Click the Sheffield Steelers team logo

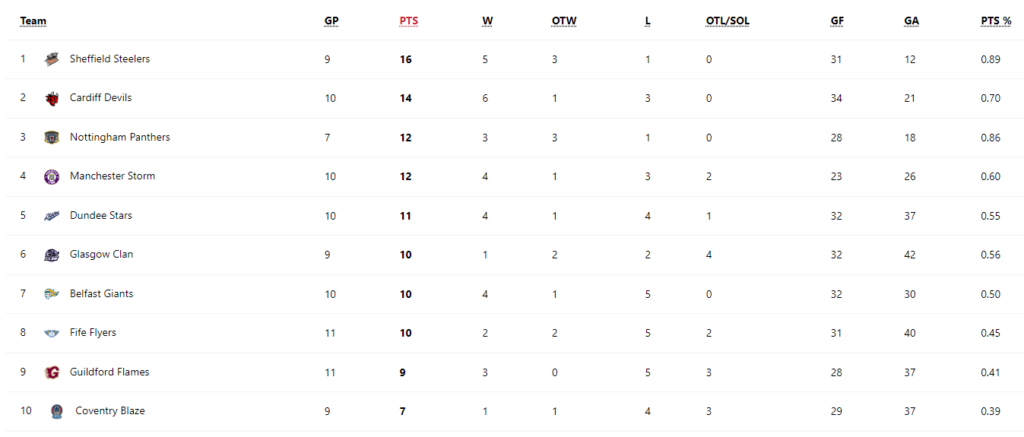[52, 59]
